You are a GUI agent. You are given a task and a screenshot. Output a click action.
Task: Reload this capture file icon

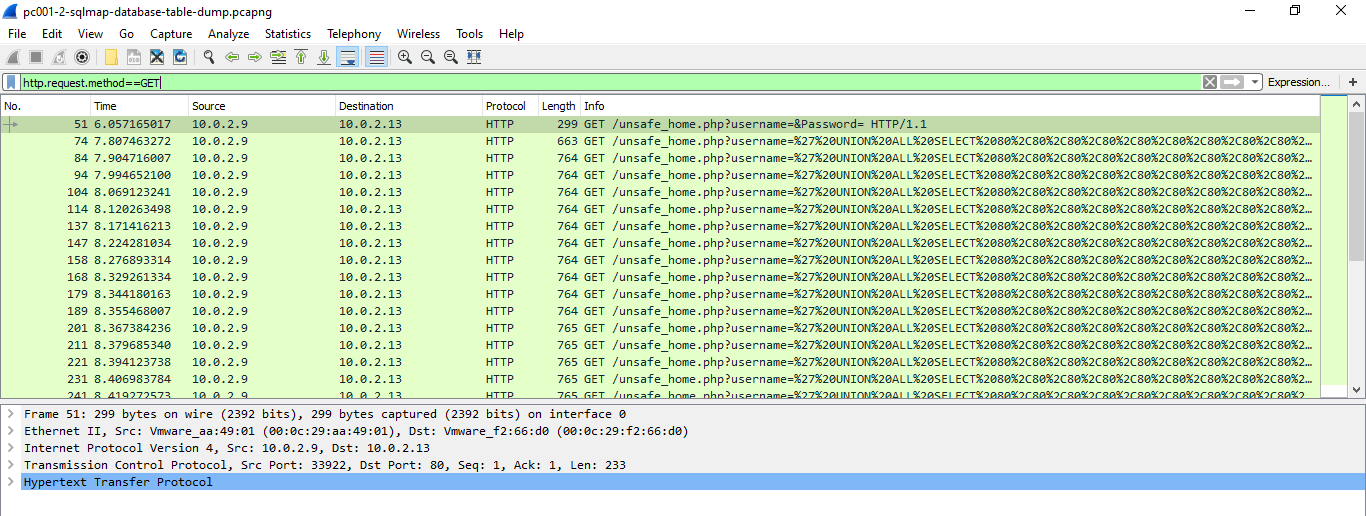click(180, 57)
